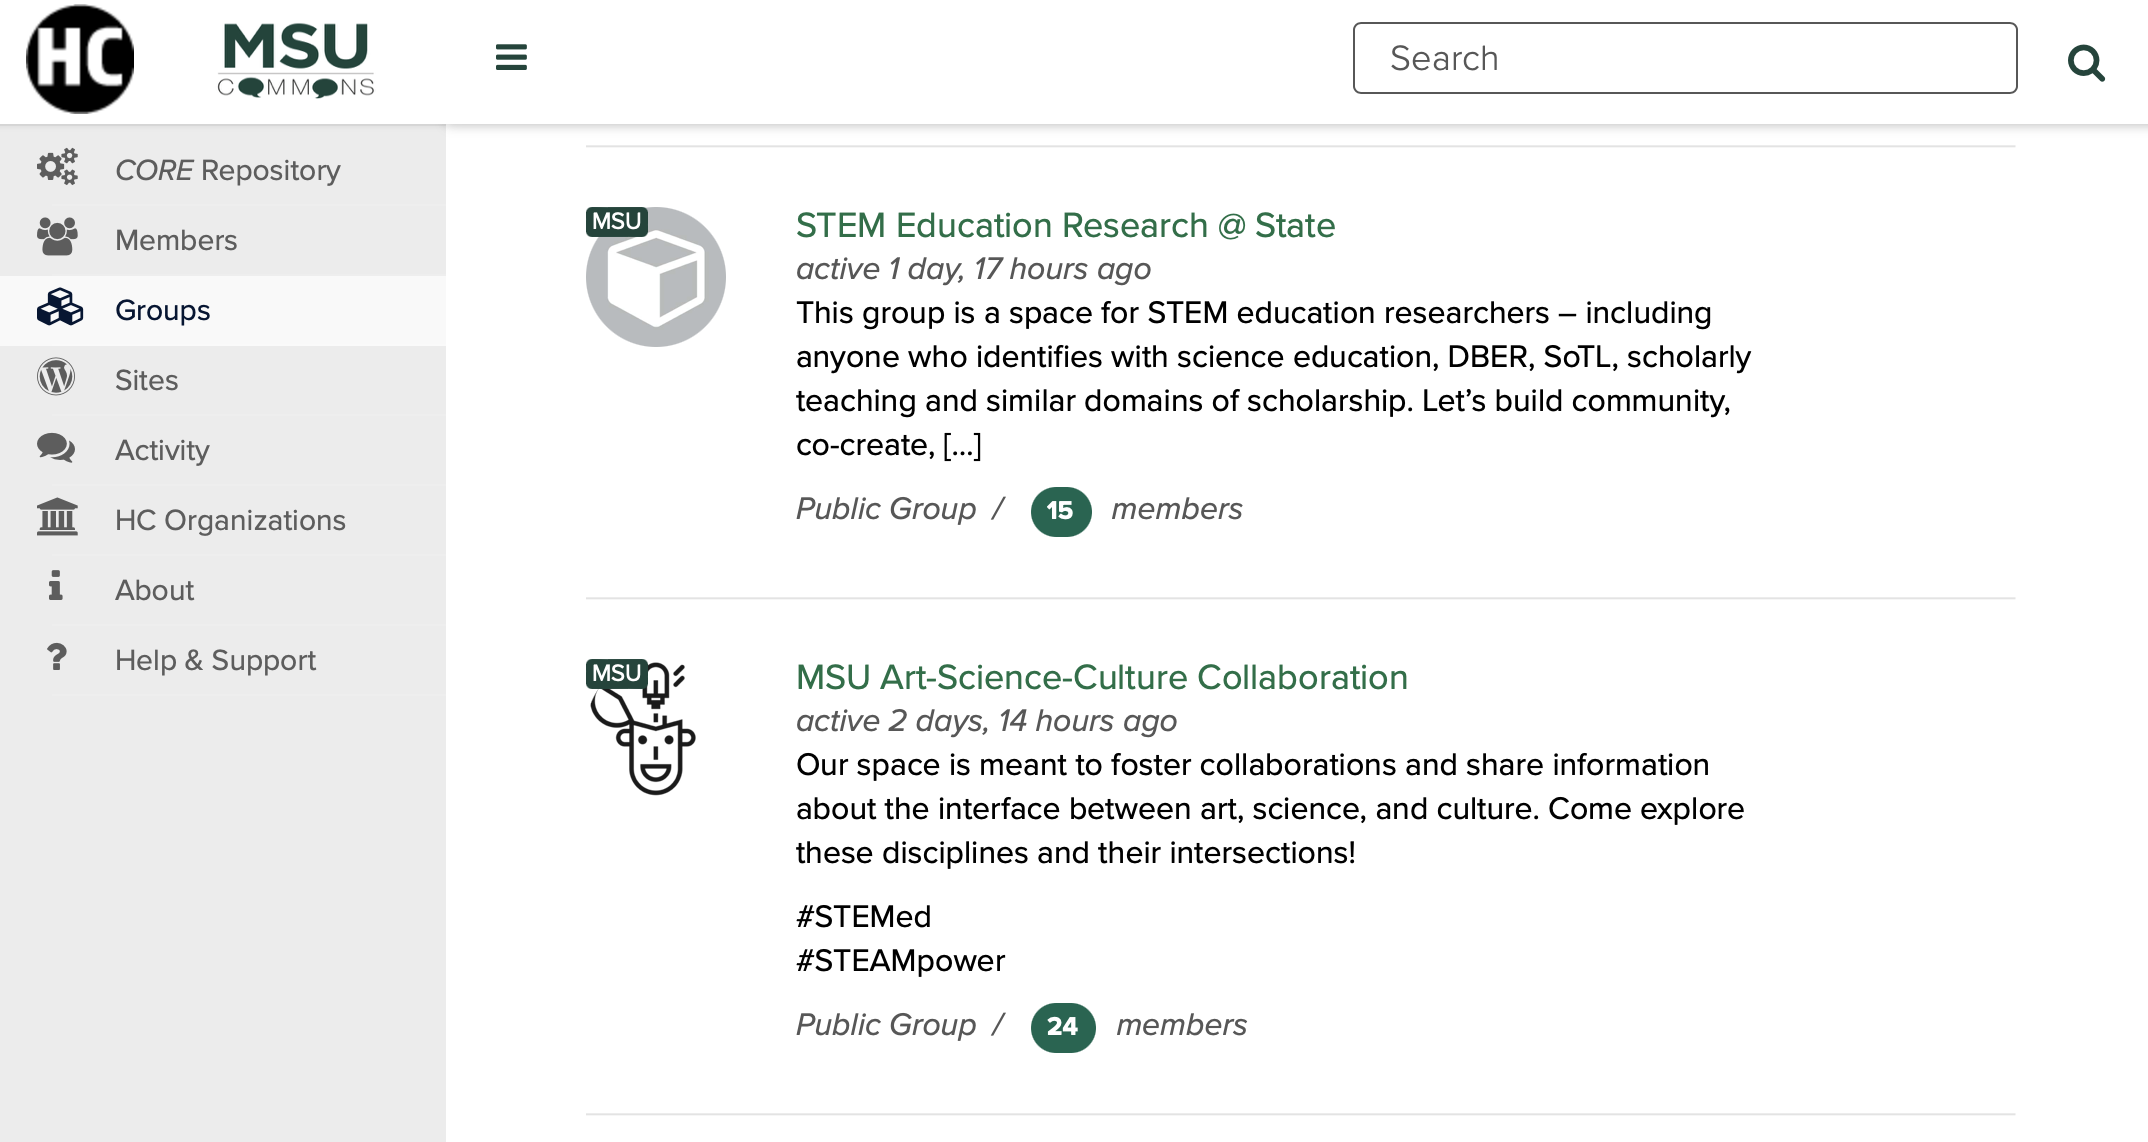Click inside the Search input field

tap(1684, 58)
